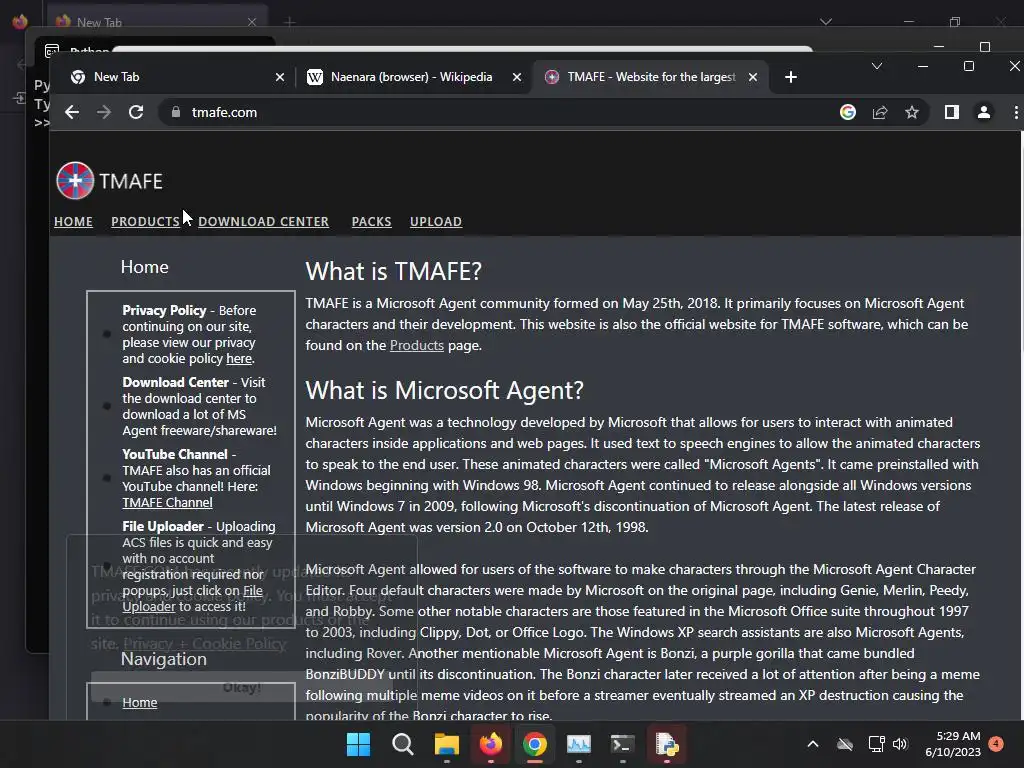Open the HOME navigation link
The image size is (1024, 768).
coord(73,221)
